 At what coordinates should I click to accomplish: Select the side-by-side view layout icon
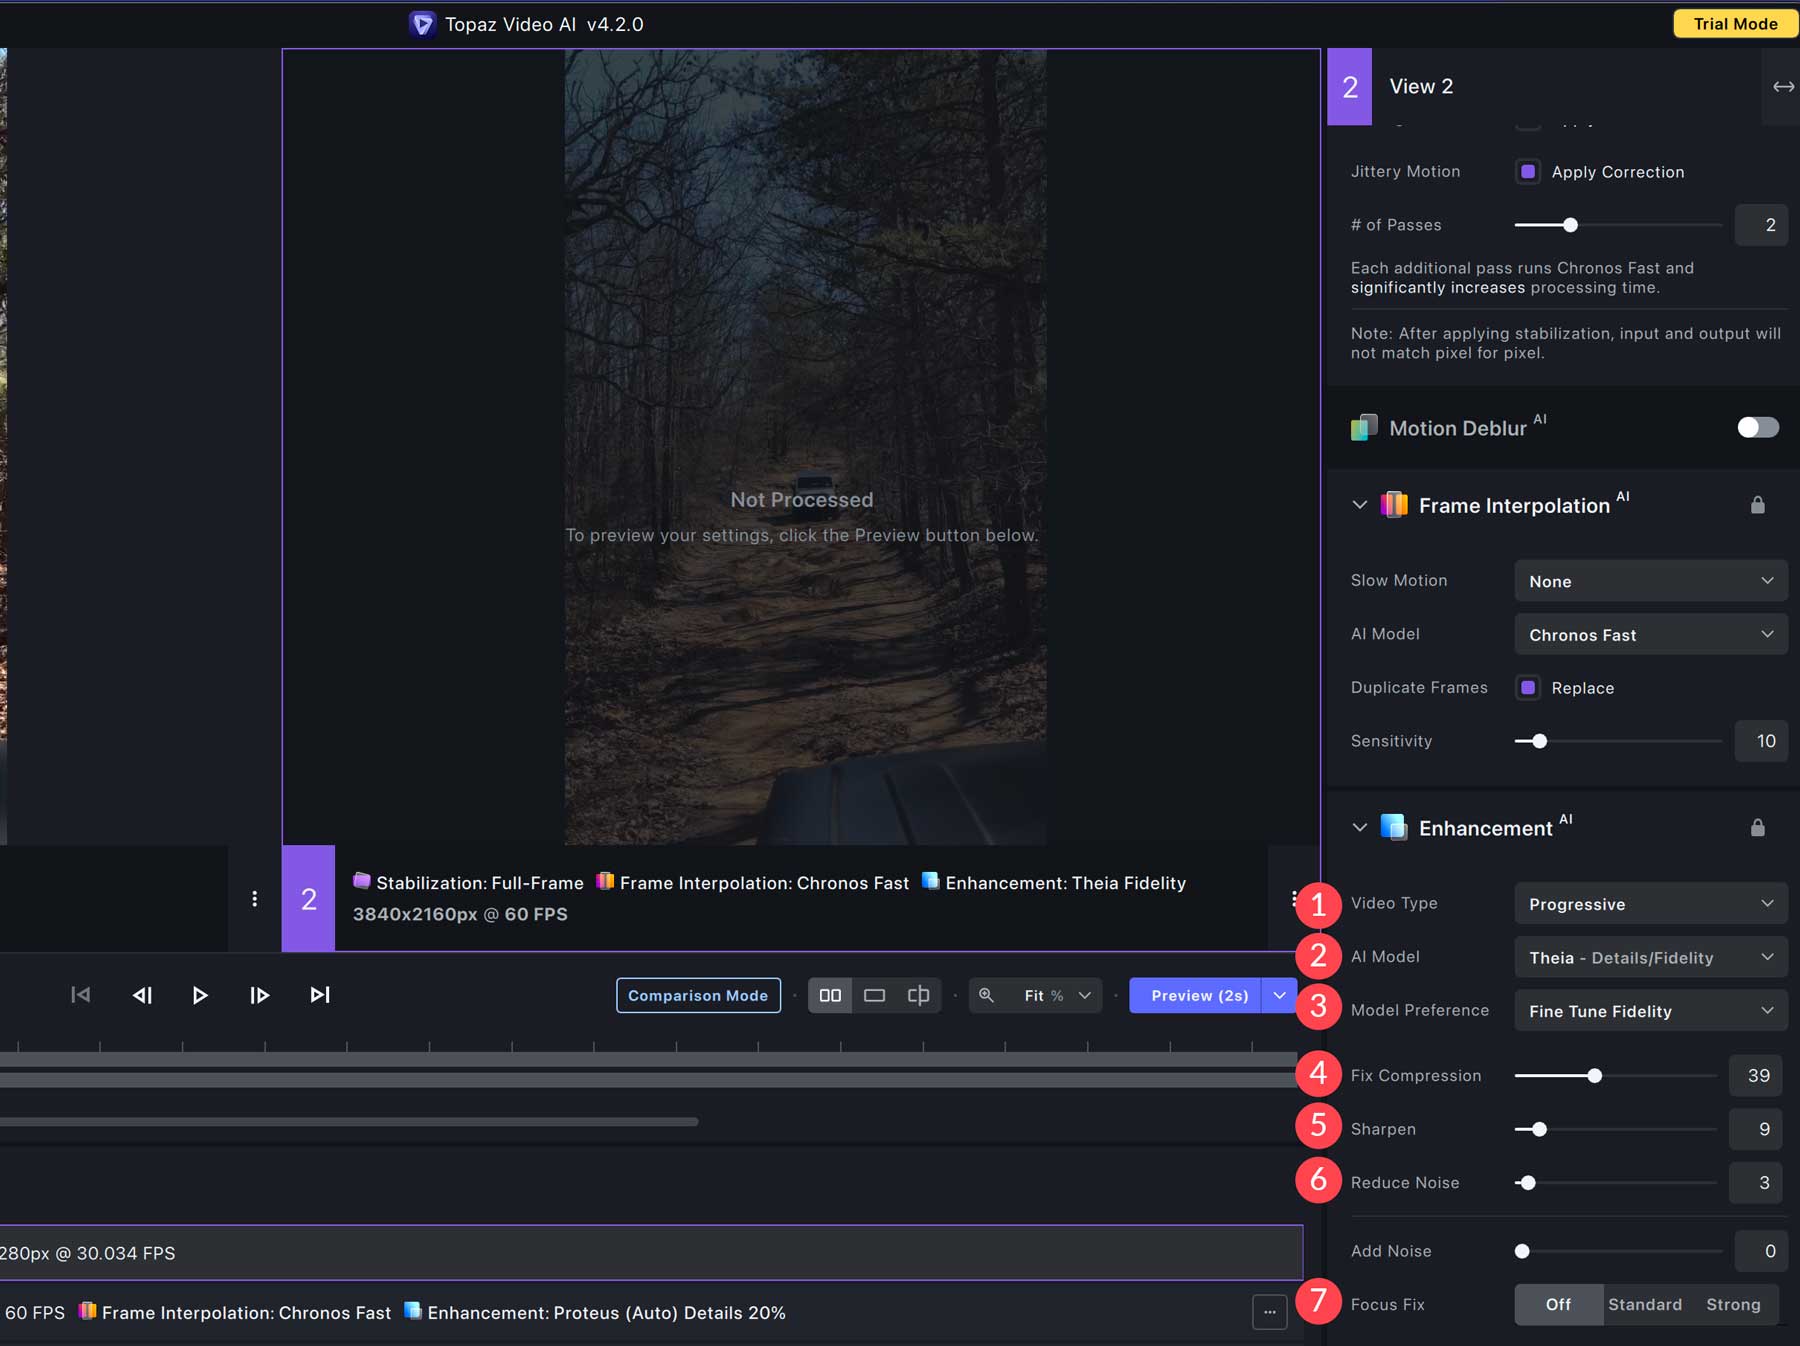pyautogui.click(x=831, y=995)
